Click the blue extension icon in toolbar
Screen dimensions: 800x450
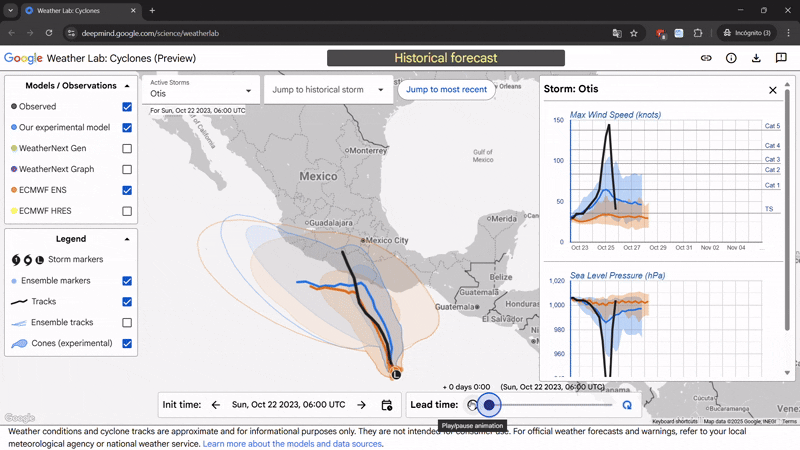(x=679, y=33)
